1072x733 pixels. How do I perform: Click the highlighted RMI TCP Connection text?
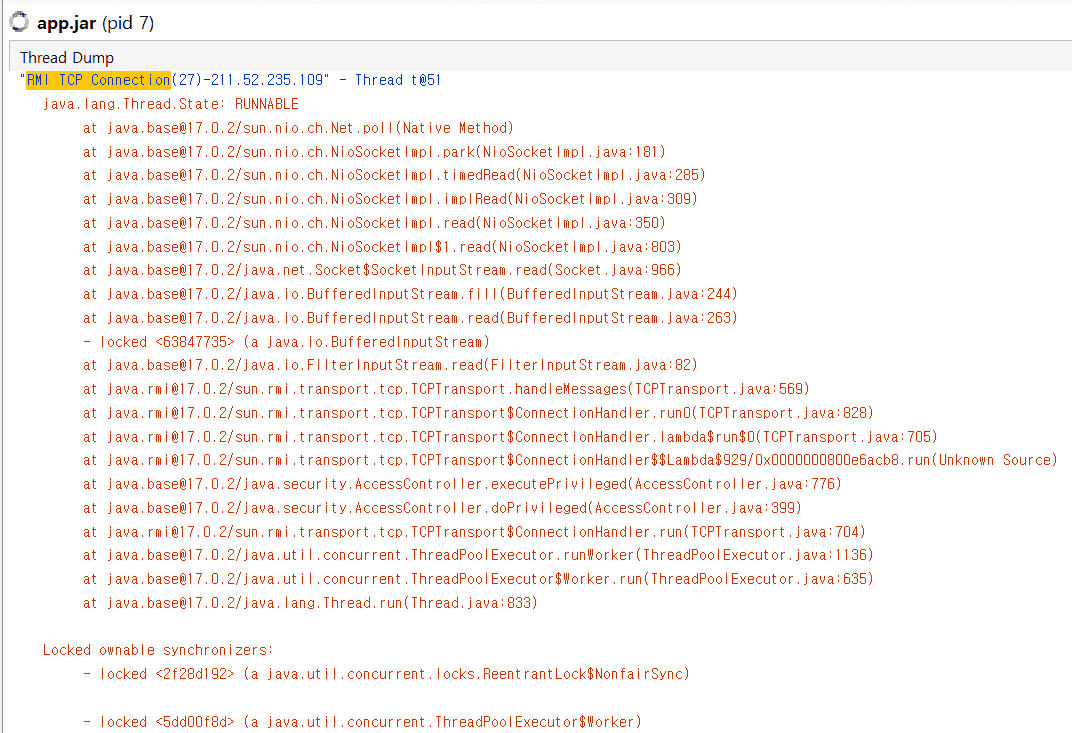98,80
